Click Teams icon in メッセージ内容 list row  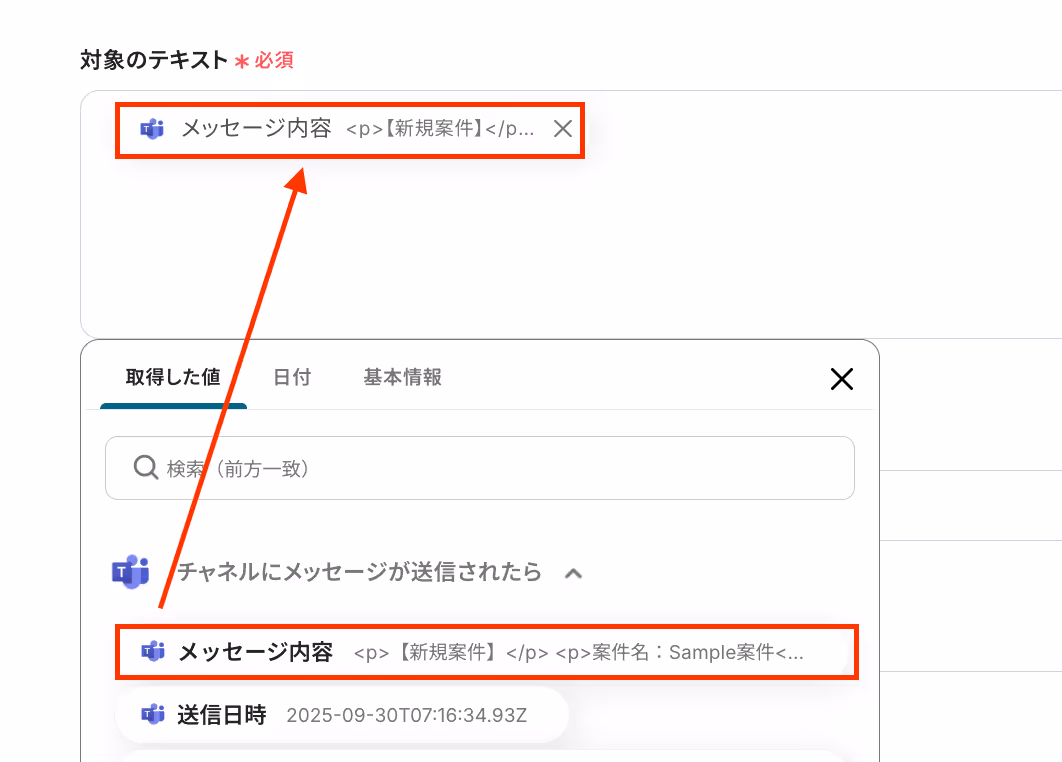(153, 652)
